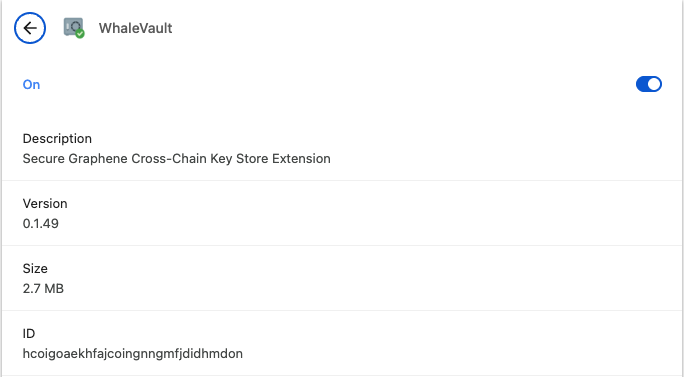The width and height of the screenshot is (684, 377).
Task: Click the MB unit in size row
Action: pos(54,288)
